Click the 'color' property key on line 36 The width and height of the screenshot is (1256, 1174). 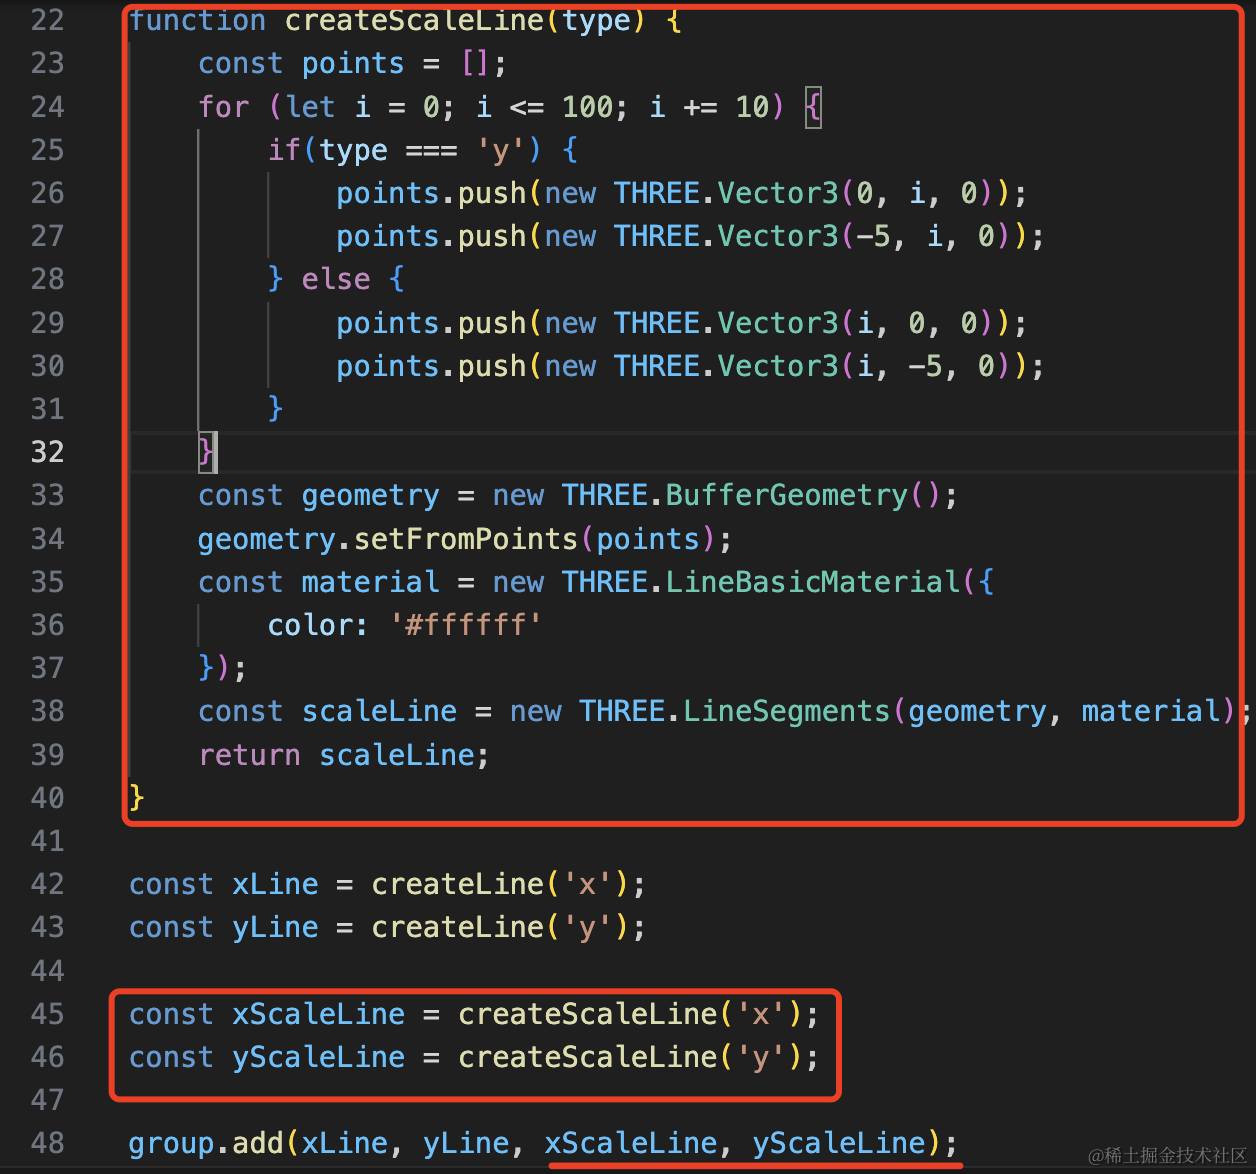310,625
